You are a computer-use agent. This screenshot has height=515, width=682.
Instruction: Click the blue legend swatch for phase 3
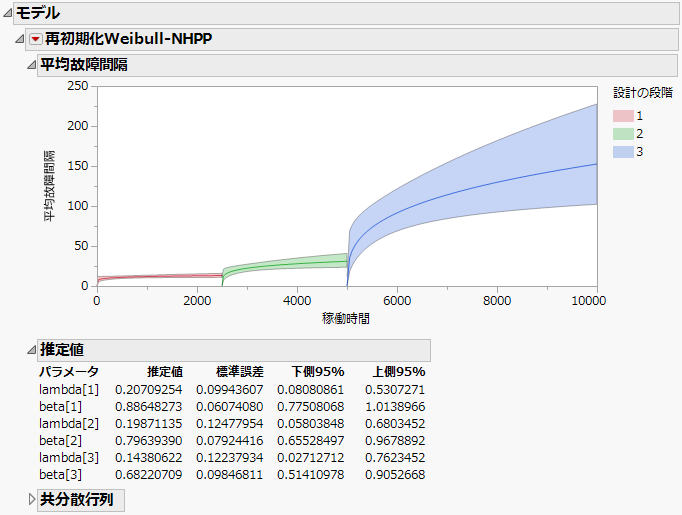[x=621, y=152]
